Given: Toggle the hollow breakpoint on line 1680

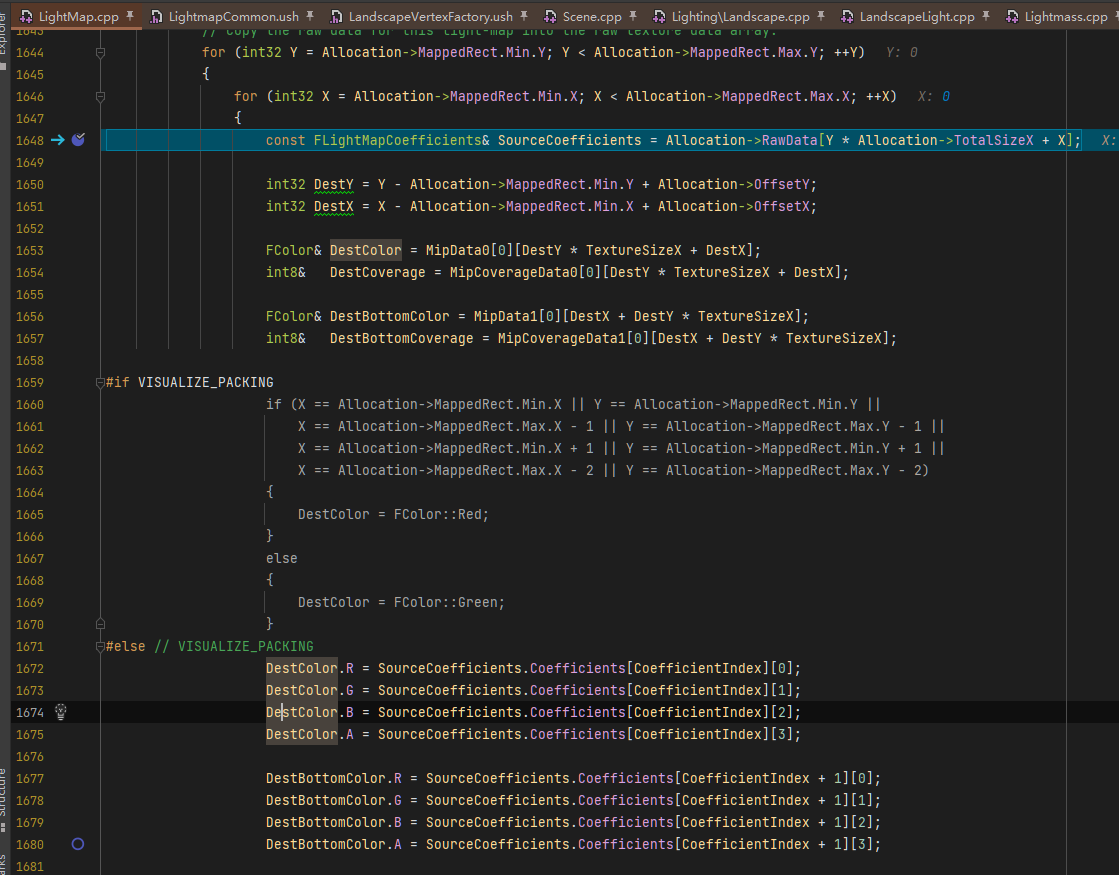Looking at the screenshot, I should (x=78, y=844).
